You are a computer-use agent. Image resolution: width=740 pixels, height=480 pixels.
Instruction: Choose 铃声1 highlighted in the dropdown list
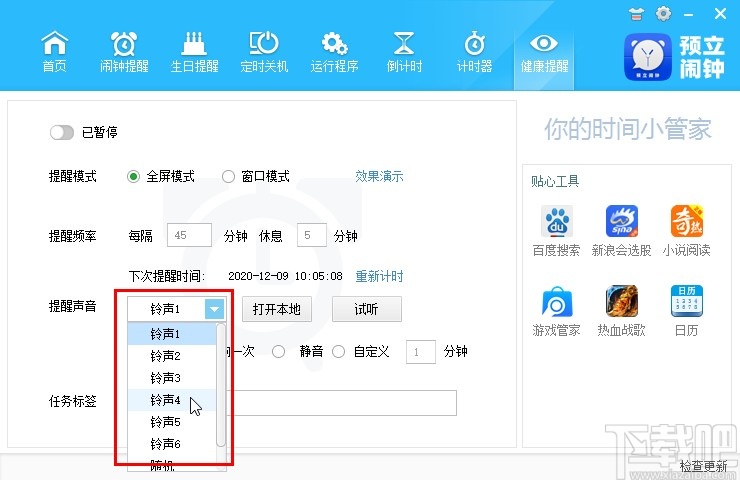pos(172,334)
